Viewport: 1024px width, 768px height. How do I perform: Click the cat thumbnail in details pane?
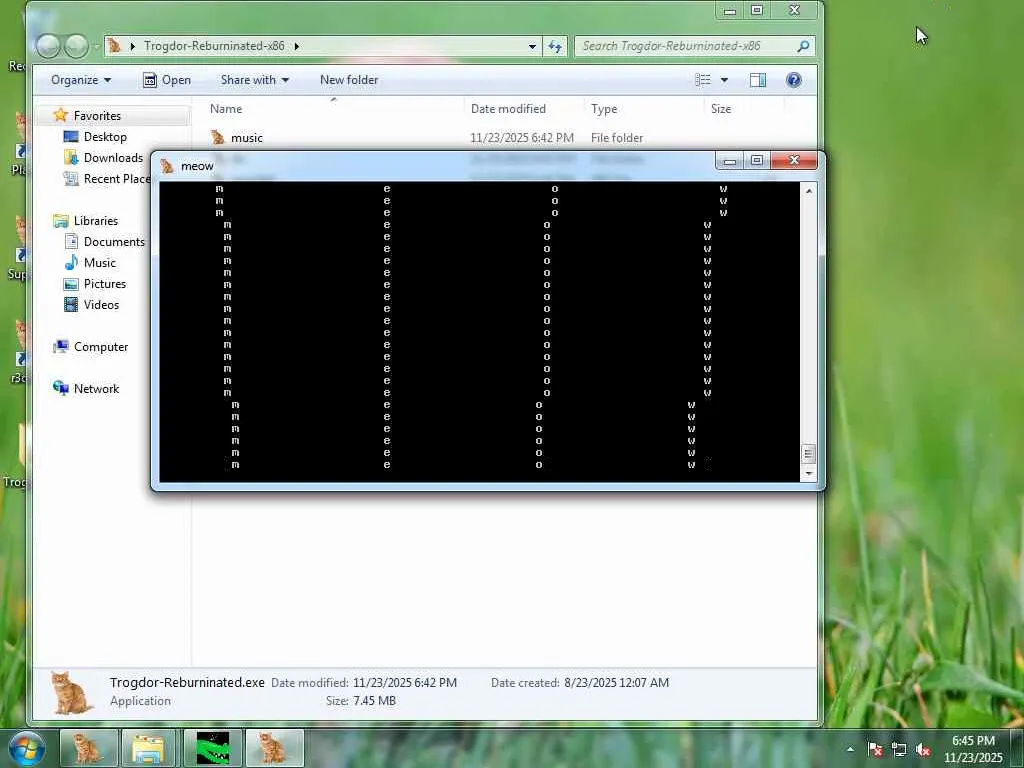click(71, 693)
